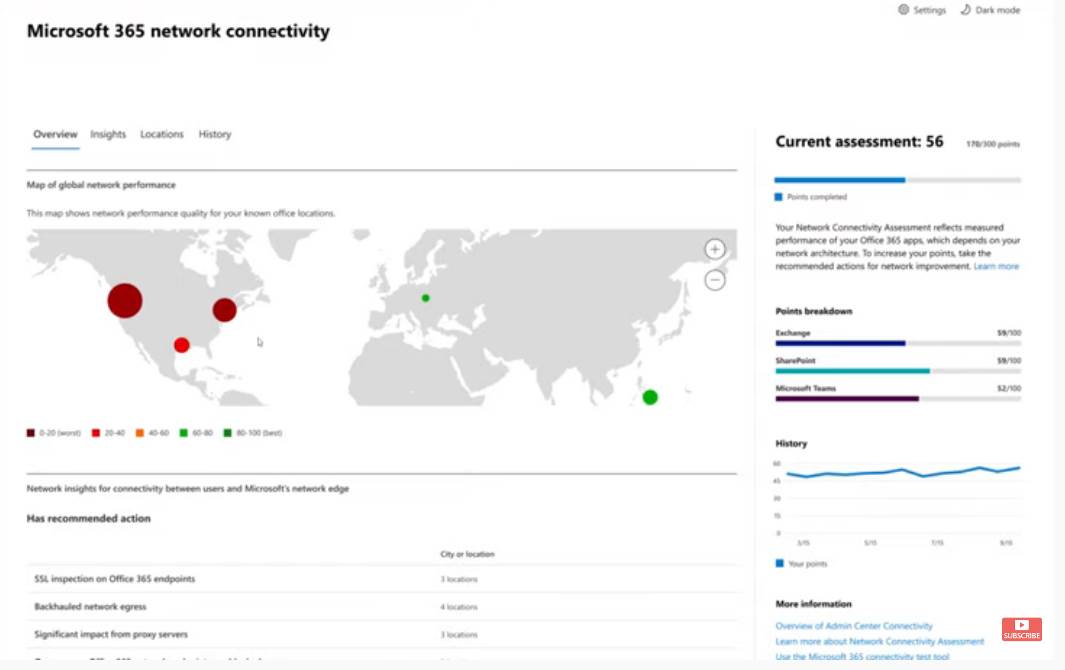1065x670 pixels.
Task: Click the small green circle in Europe
Action: click(x=426, y=298)
